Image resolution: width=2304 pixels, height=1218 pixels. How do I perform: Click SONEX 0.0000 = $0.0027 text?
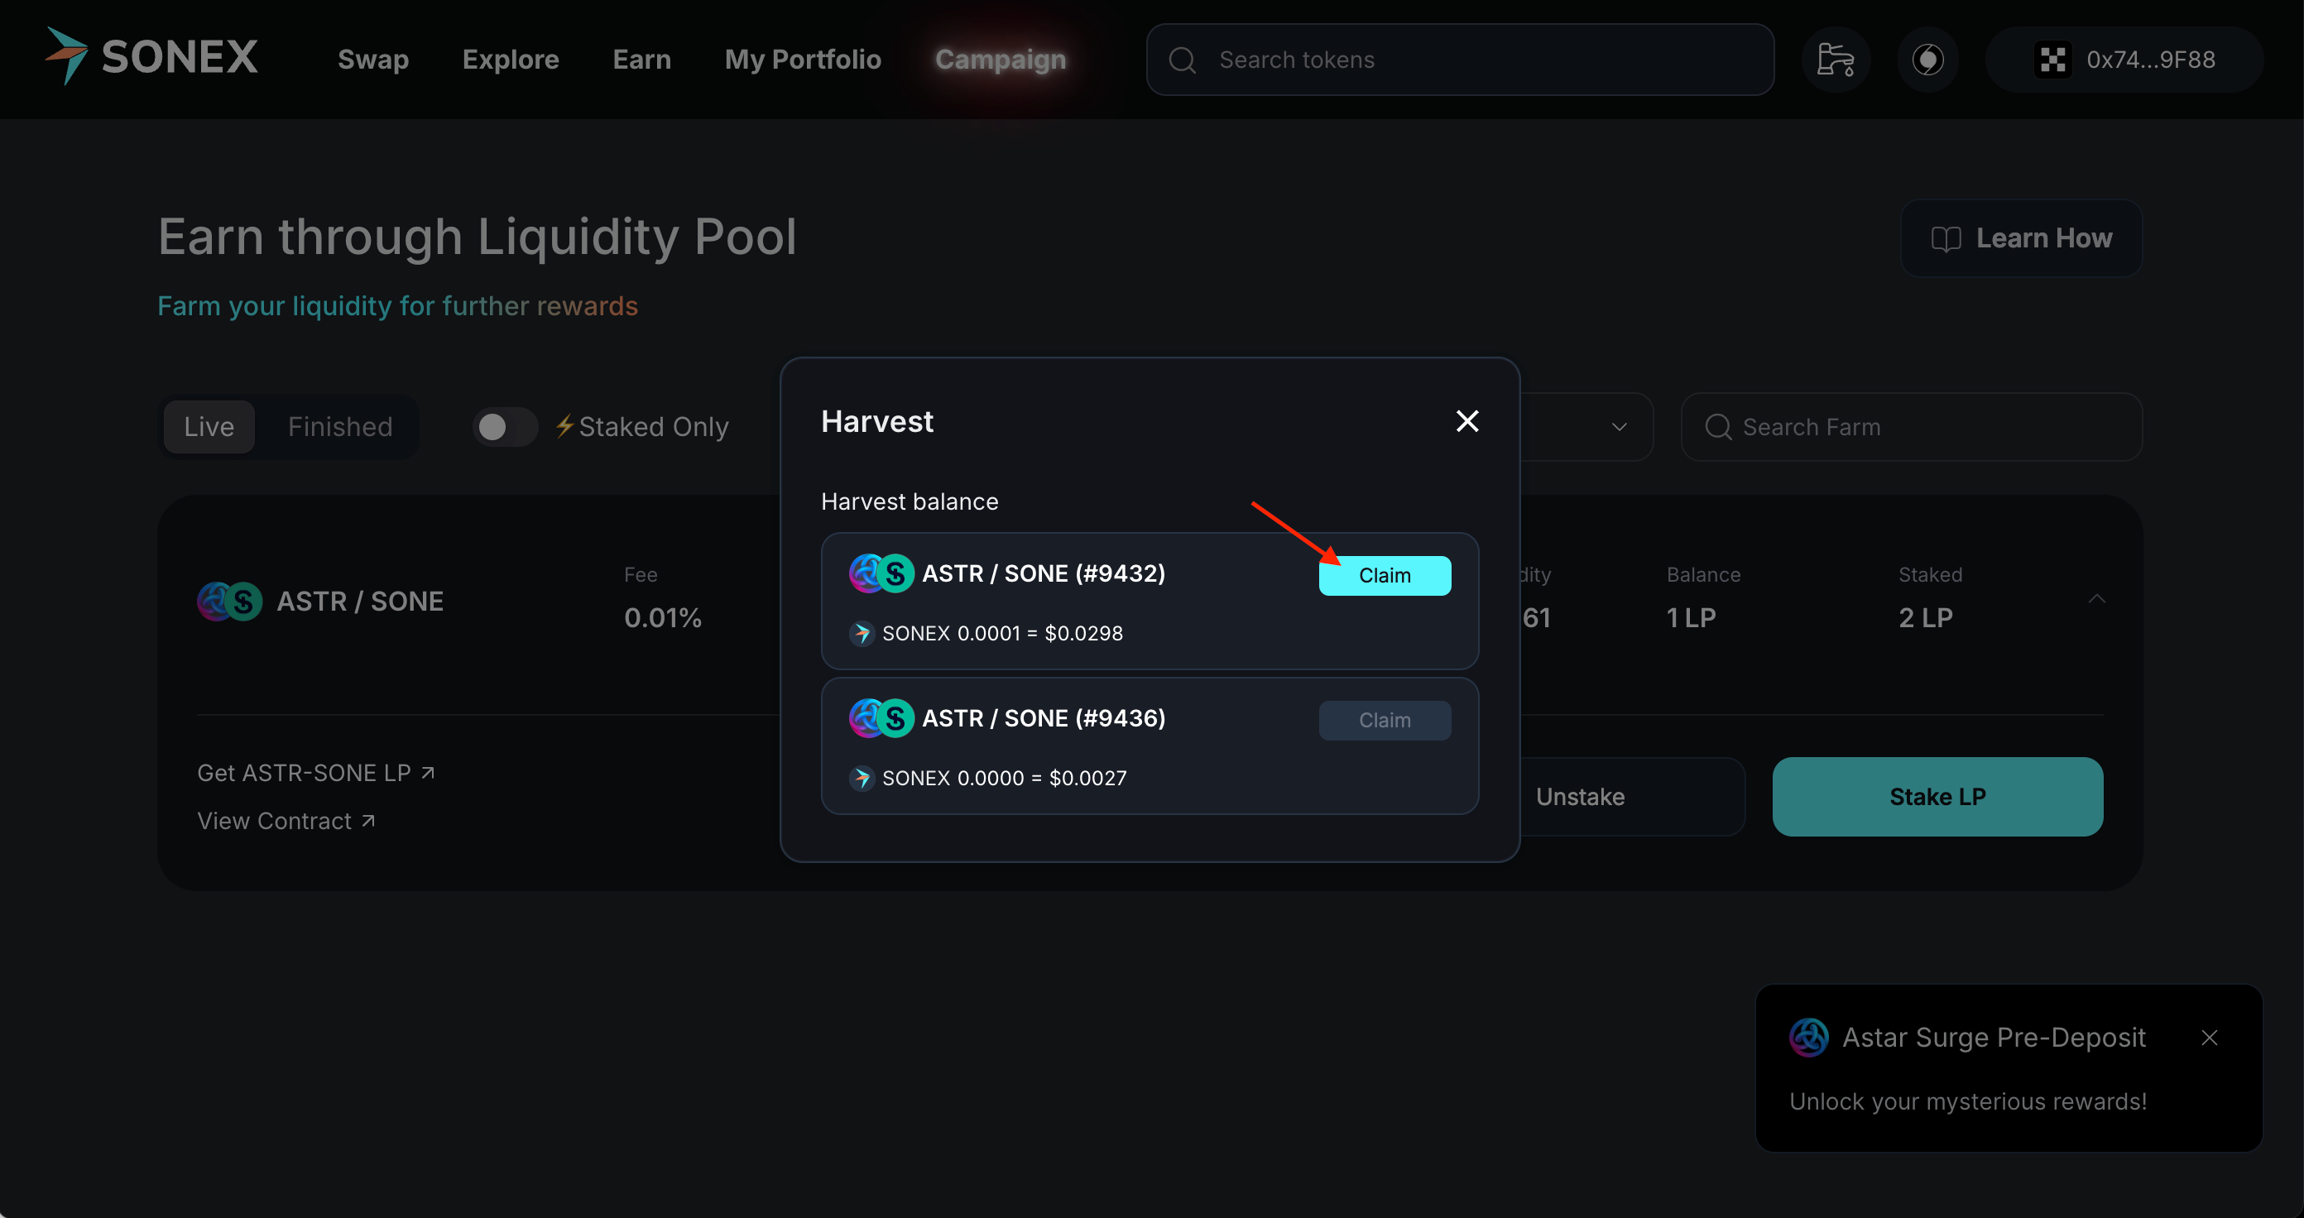pos(1004,778)
